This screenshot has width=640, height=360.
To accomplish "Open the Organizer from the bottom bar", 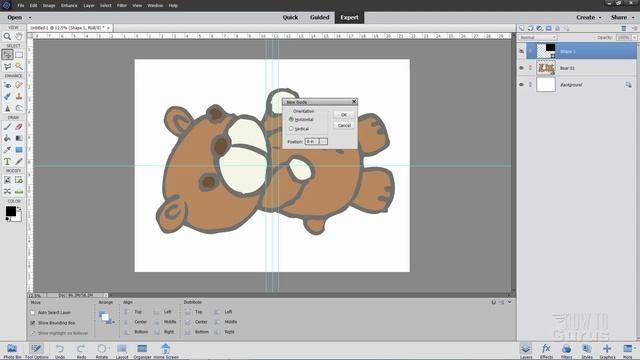I will point(142,350).
